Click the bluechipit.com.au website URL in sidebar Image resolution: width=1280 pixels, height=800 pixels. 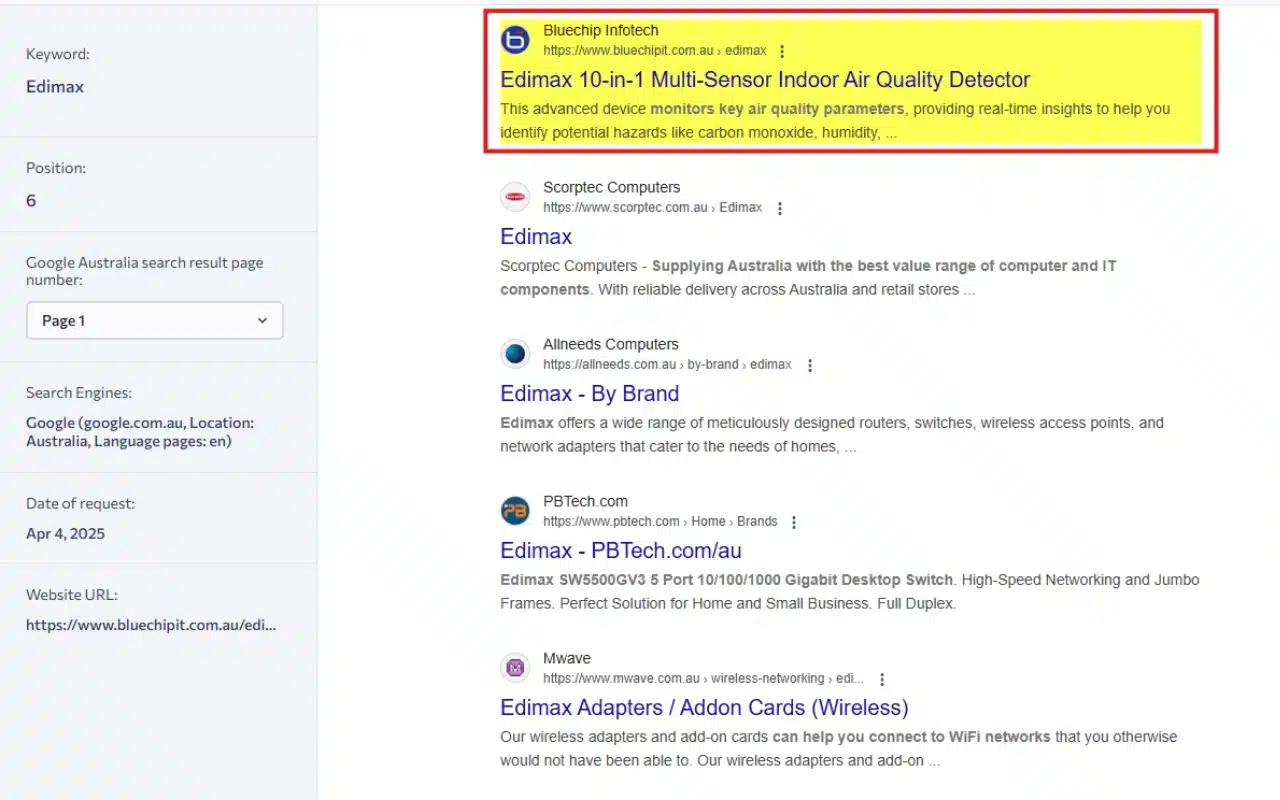(151, 625)
